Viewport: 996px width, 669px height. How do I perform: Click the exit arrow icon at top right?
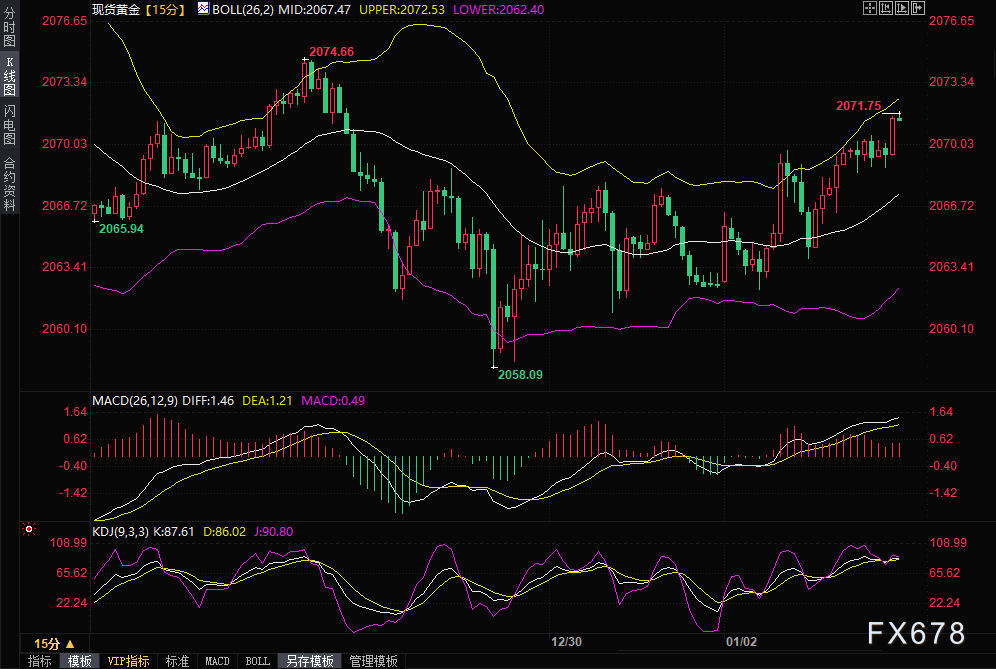pos(917,8)
